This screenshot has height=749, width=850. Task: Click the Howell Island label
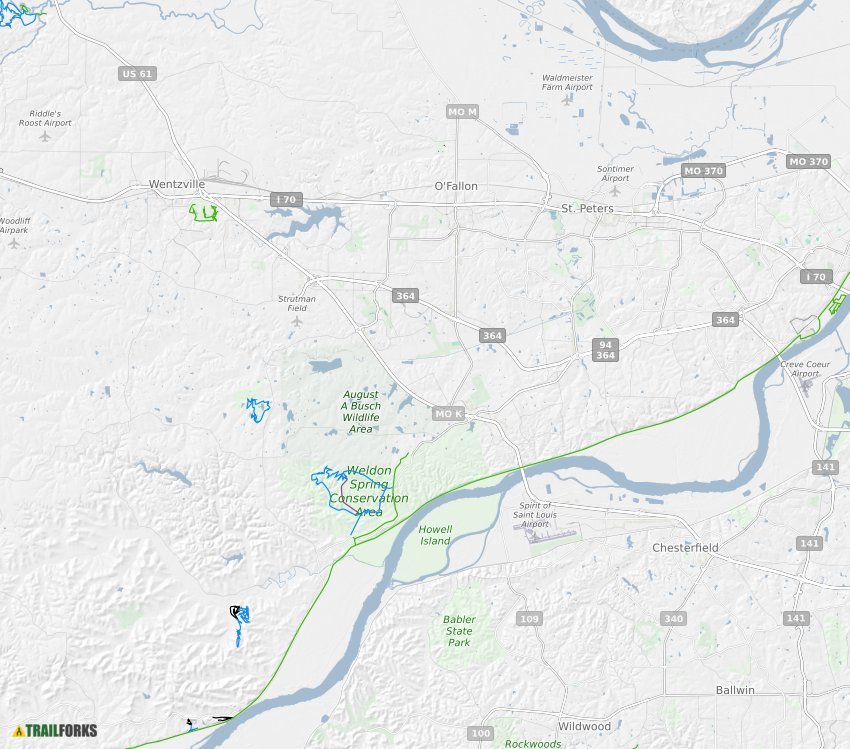pos(435,535)
